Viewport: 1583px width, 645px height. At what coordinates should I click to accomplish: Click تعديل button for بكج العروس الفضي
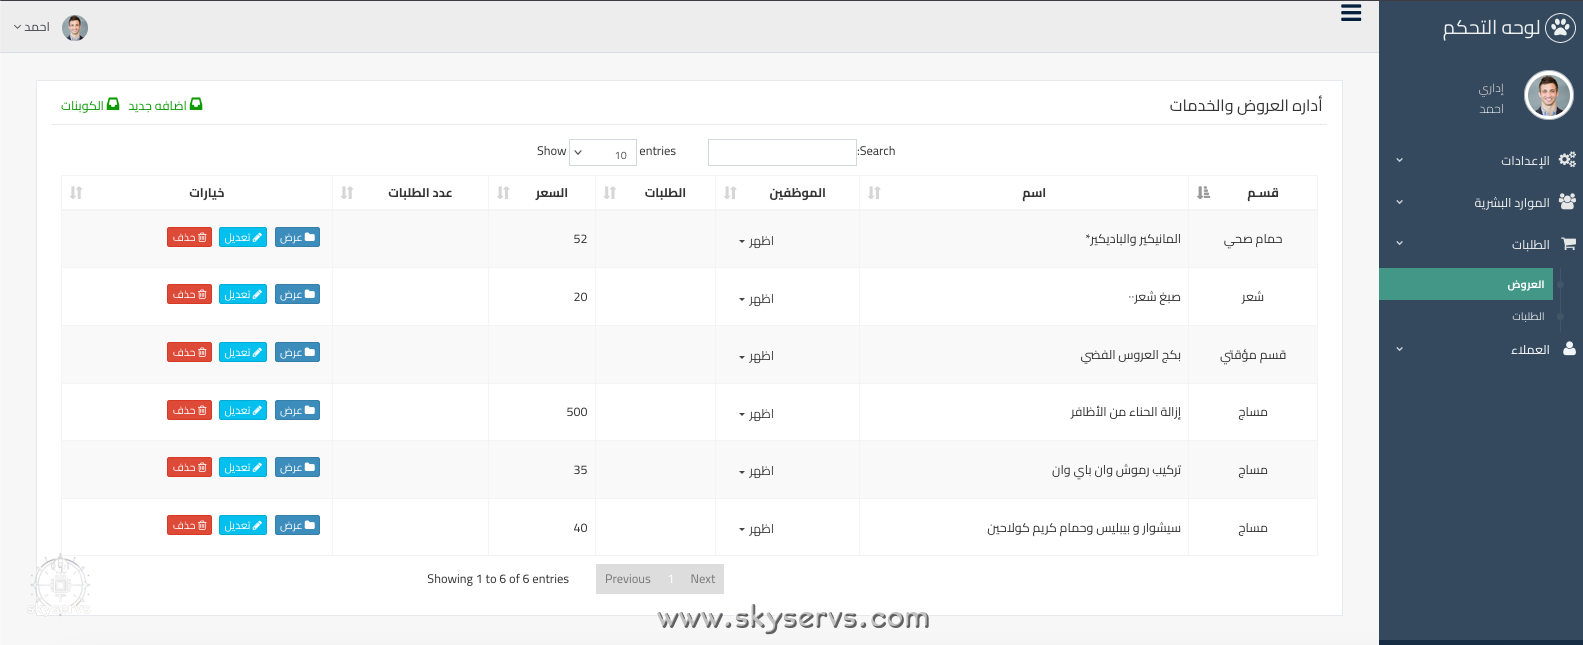243,353
